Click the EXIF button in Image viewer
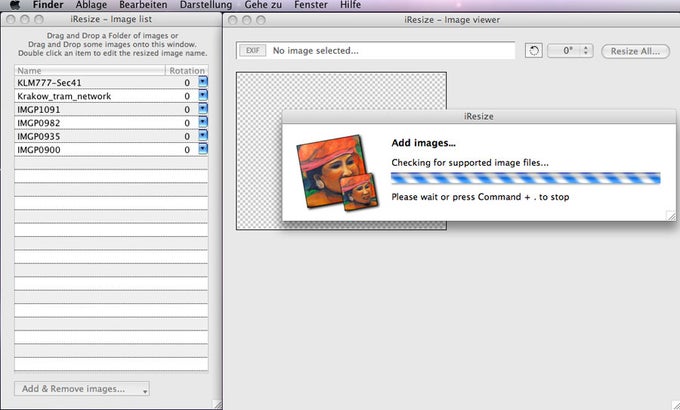 252,50
